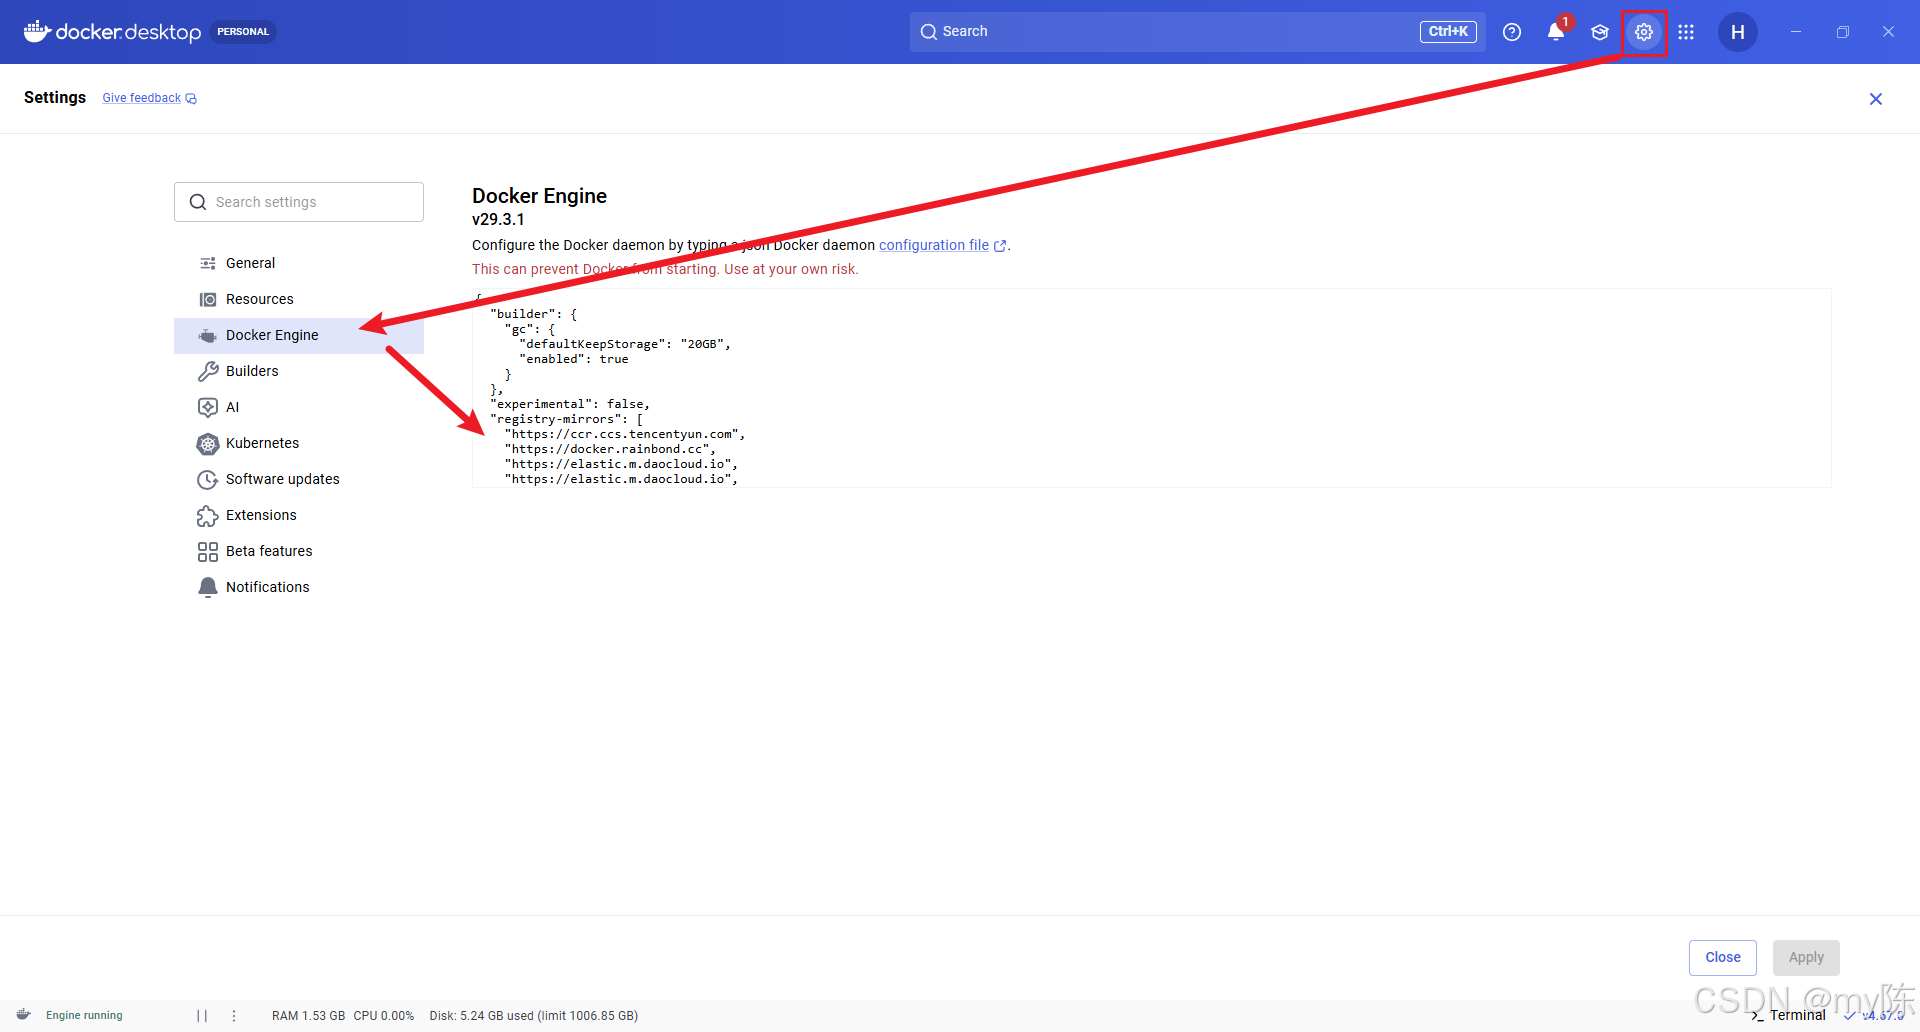Click the Apply button

pos(1806,957)
